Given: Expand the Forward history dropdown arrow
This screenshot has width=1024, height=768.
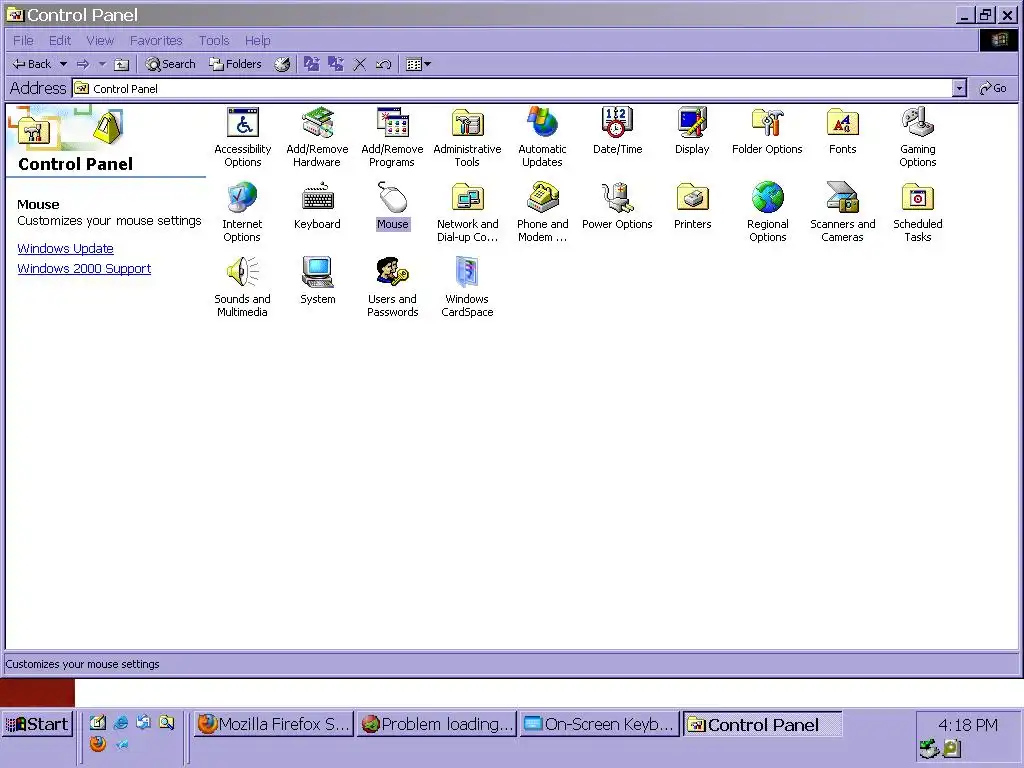Looking at the screenshot, I should pyautogui.click(x=102, y=64).
